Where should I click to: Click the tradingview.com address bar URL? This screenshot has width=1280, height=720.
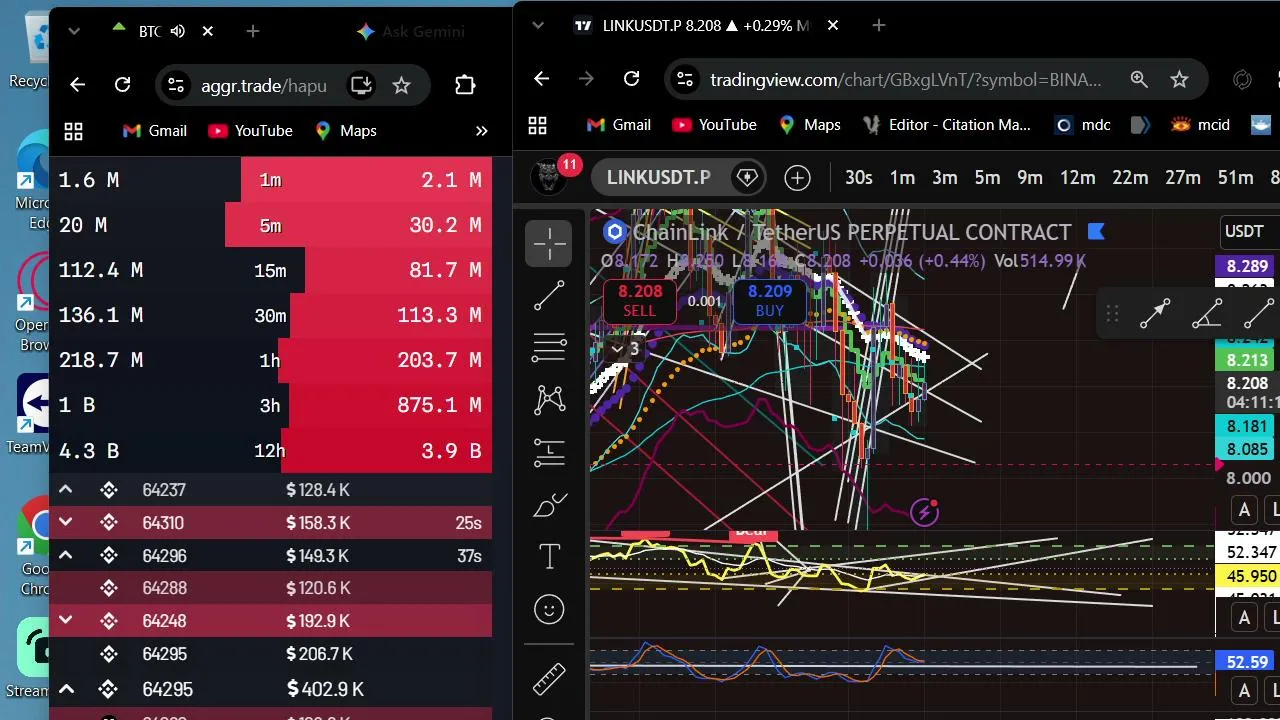click(x=906, y=80)
